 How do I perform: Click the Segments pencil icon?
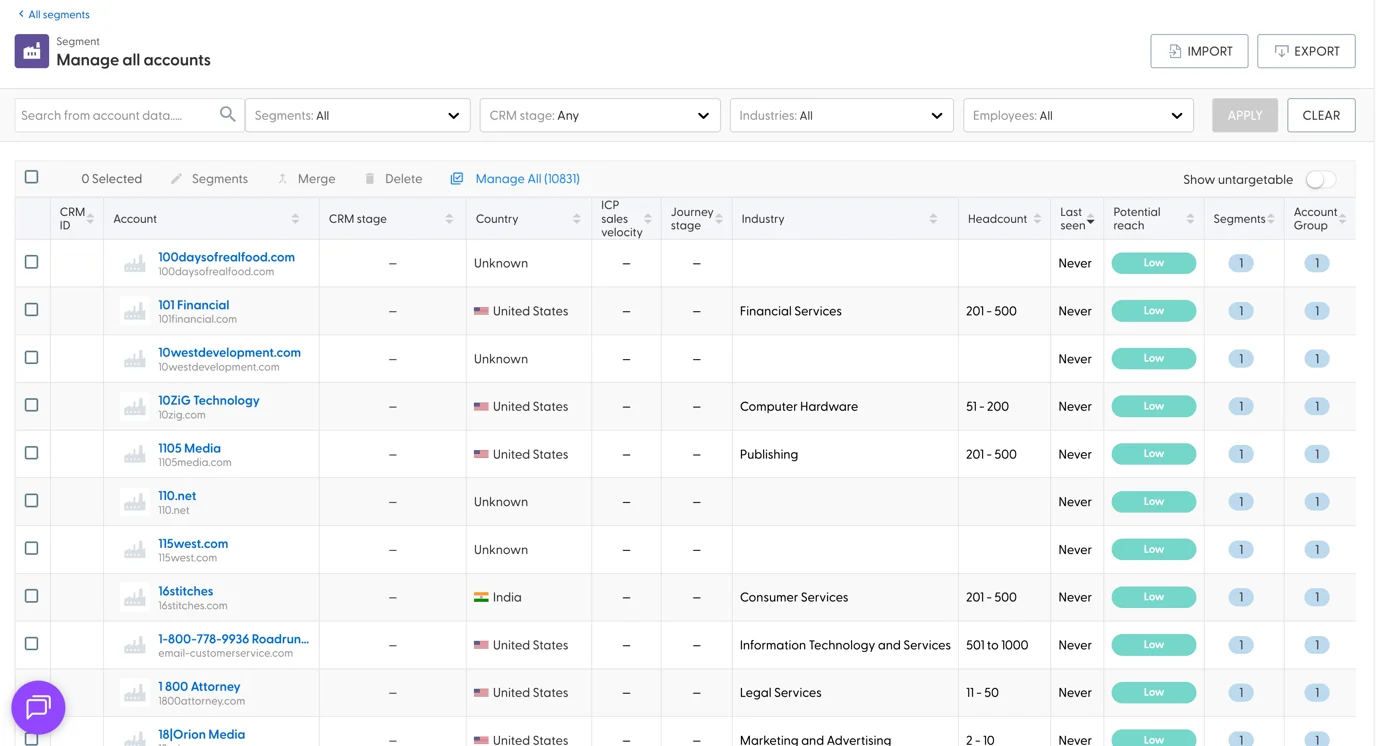coord(177,179)
